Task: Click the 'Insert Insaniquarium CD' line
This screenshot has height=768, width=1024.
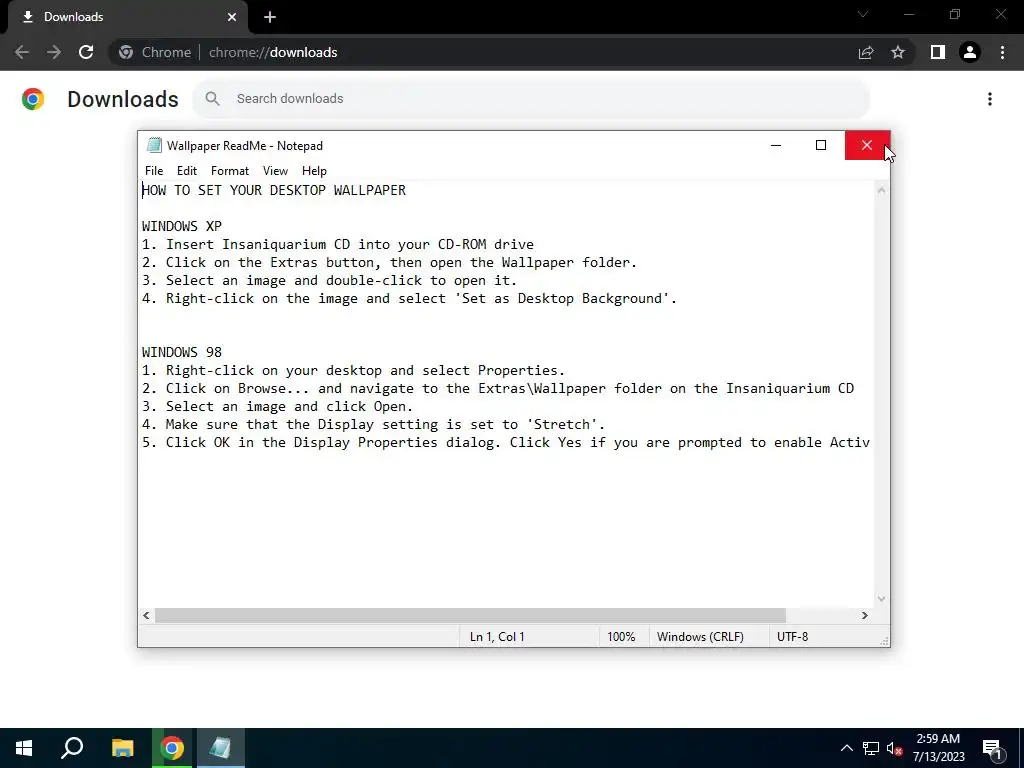Action: (338, 244)
